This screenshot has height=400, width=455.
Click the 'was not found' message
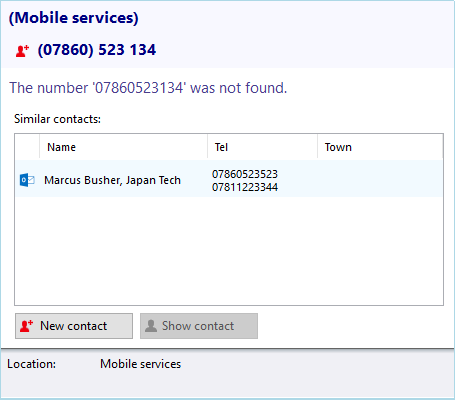point(148,88)
